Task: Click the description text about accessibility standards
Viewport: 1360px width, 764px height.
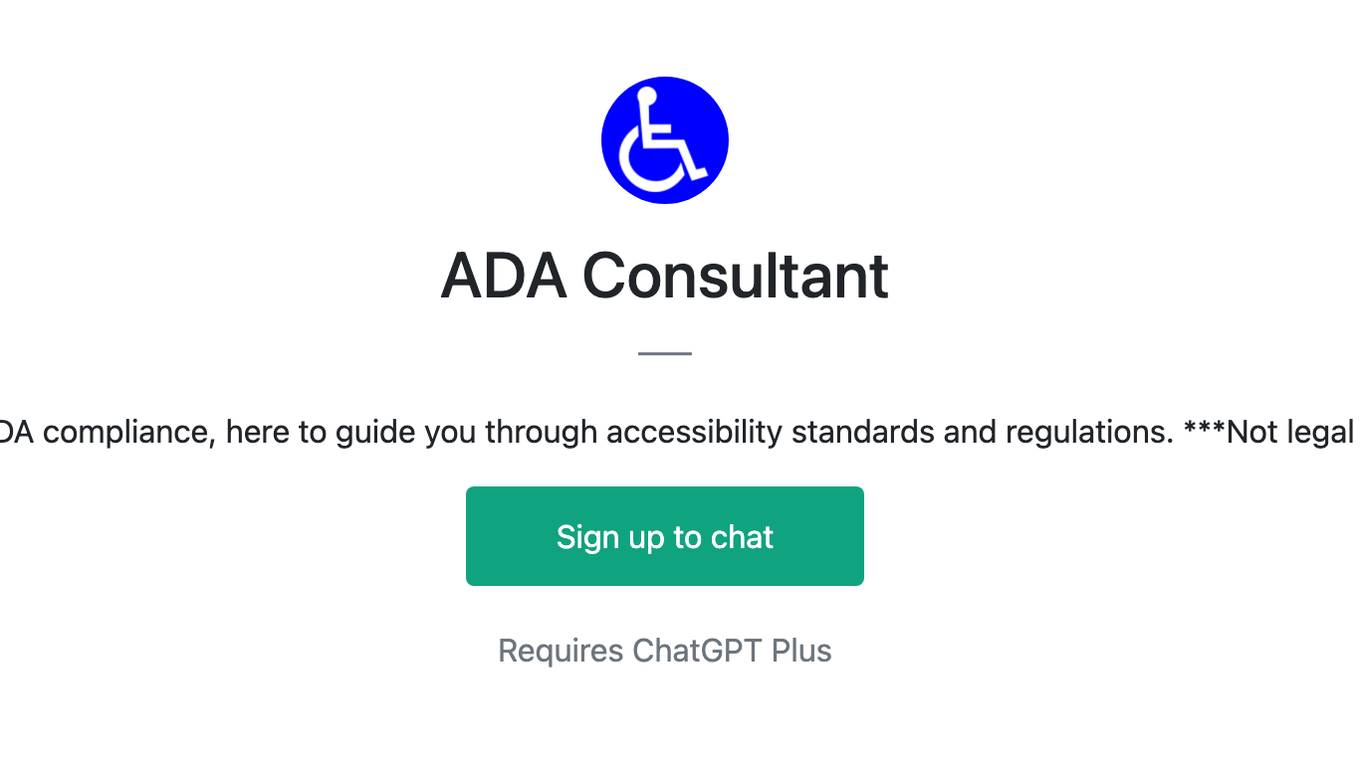Action: pyautogui.click(x=680, y=432)
